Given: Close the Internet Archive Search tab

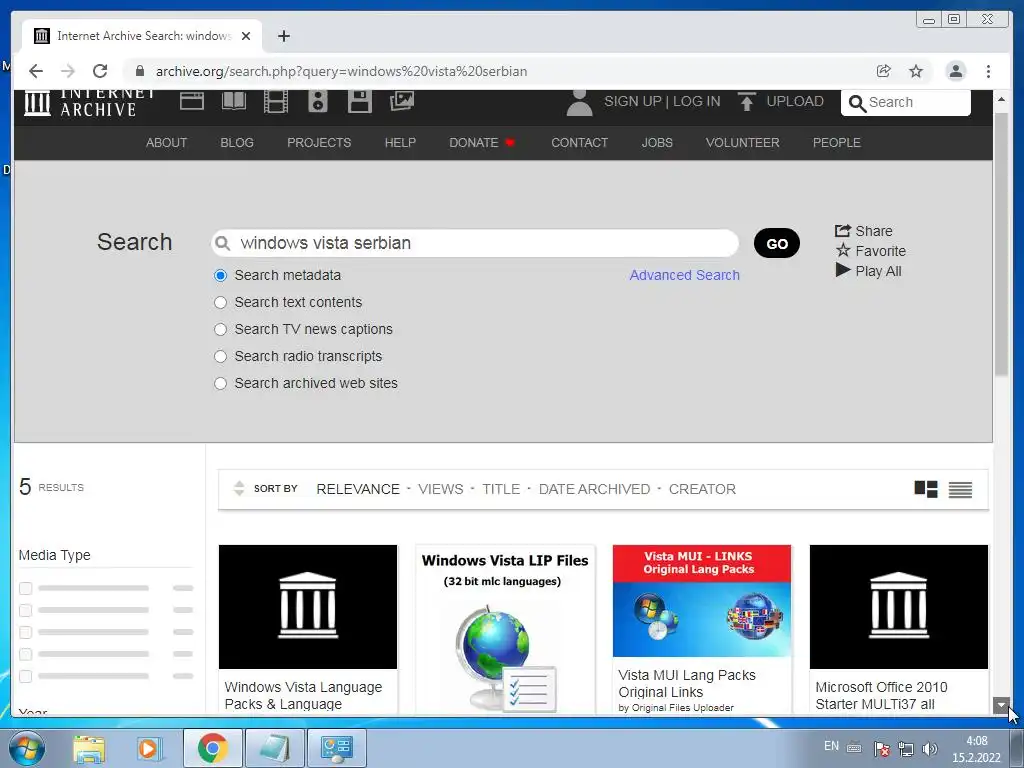Looking at the screenshot, I should pyautogui.click(x=246, y=36).
